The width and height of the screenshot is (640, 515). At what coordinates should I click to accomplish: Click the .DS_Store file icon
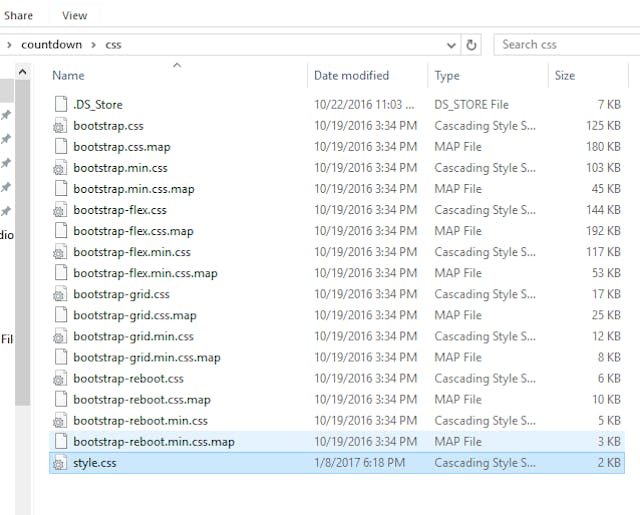(60, 104)
